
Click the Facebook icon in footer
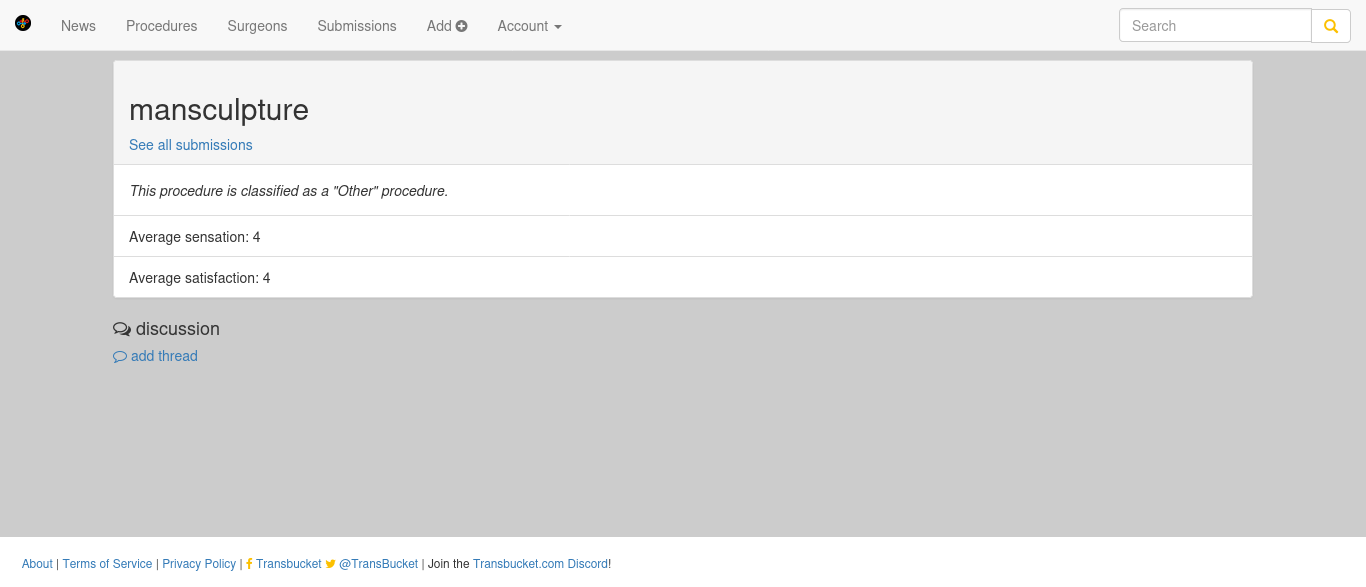[x=249, y=564]
